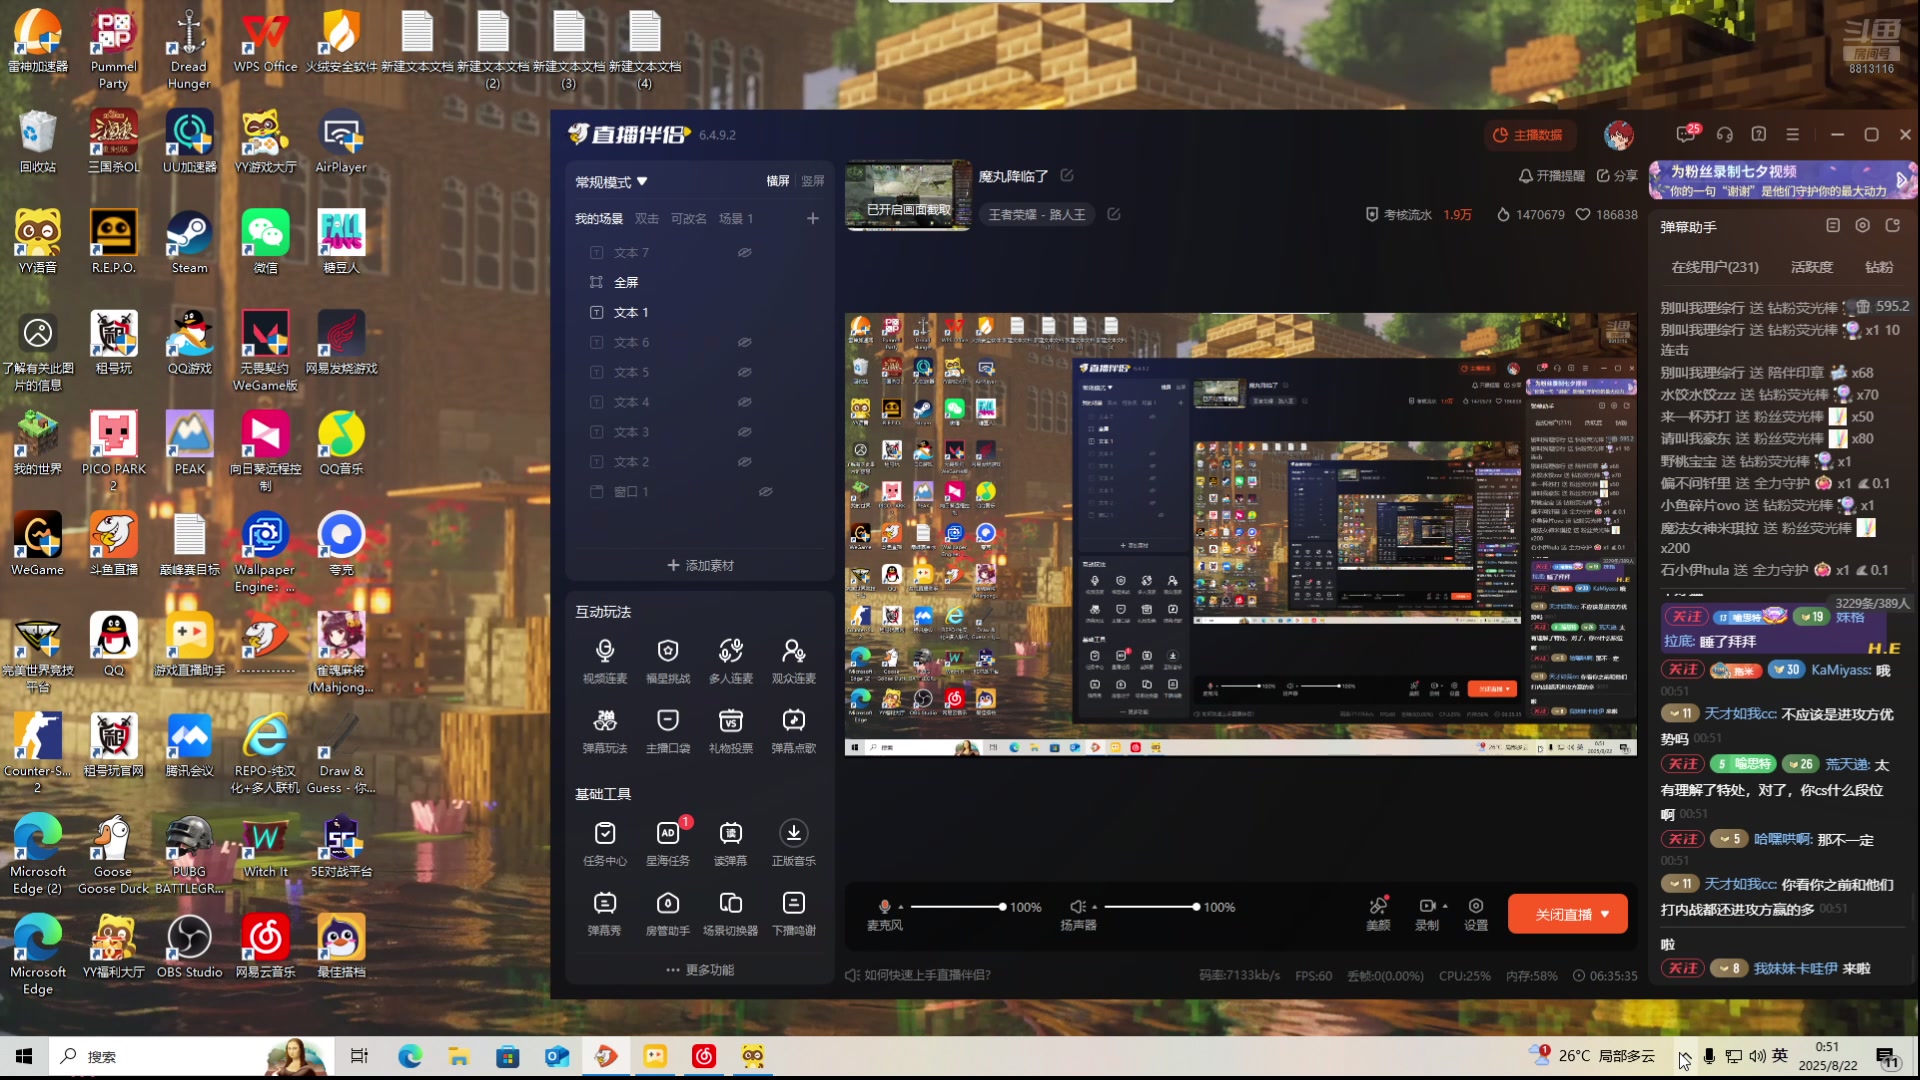The image size is (1920, 1080).
Task: Open 弹幕玩法 danmaku games
Action: click(605, 731)
